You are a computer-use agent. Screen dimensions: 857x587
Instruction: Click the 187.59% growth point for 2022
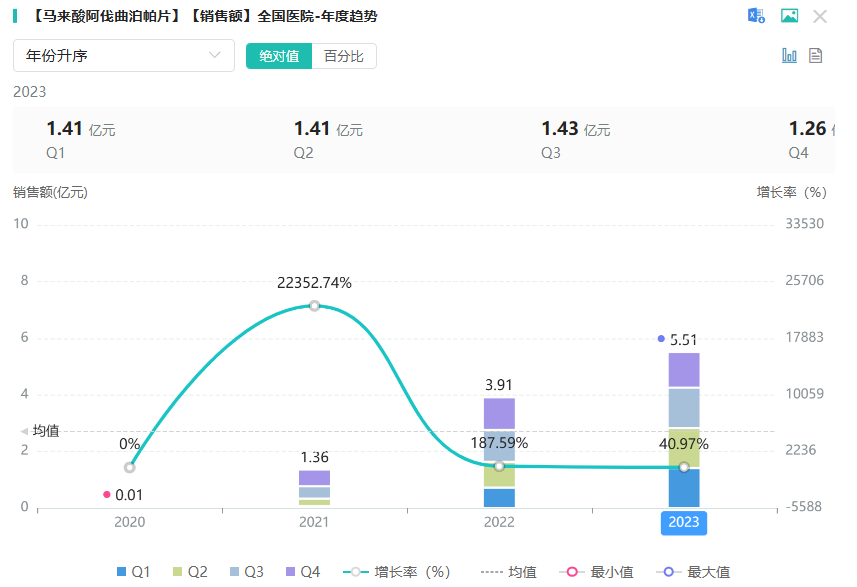[x=499, y=466]
